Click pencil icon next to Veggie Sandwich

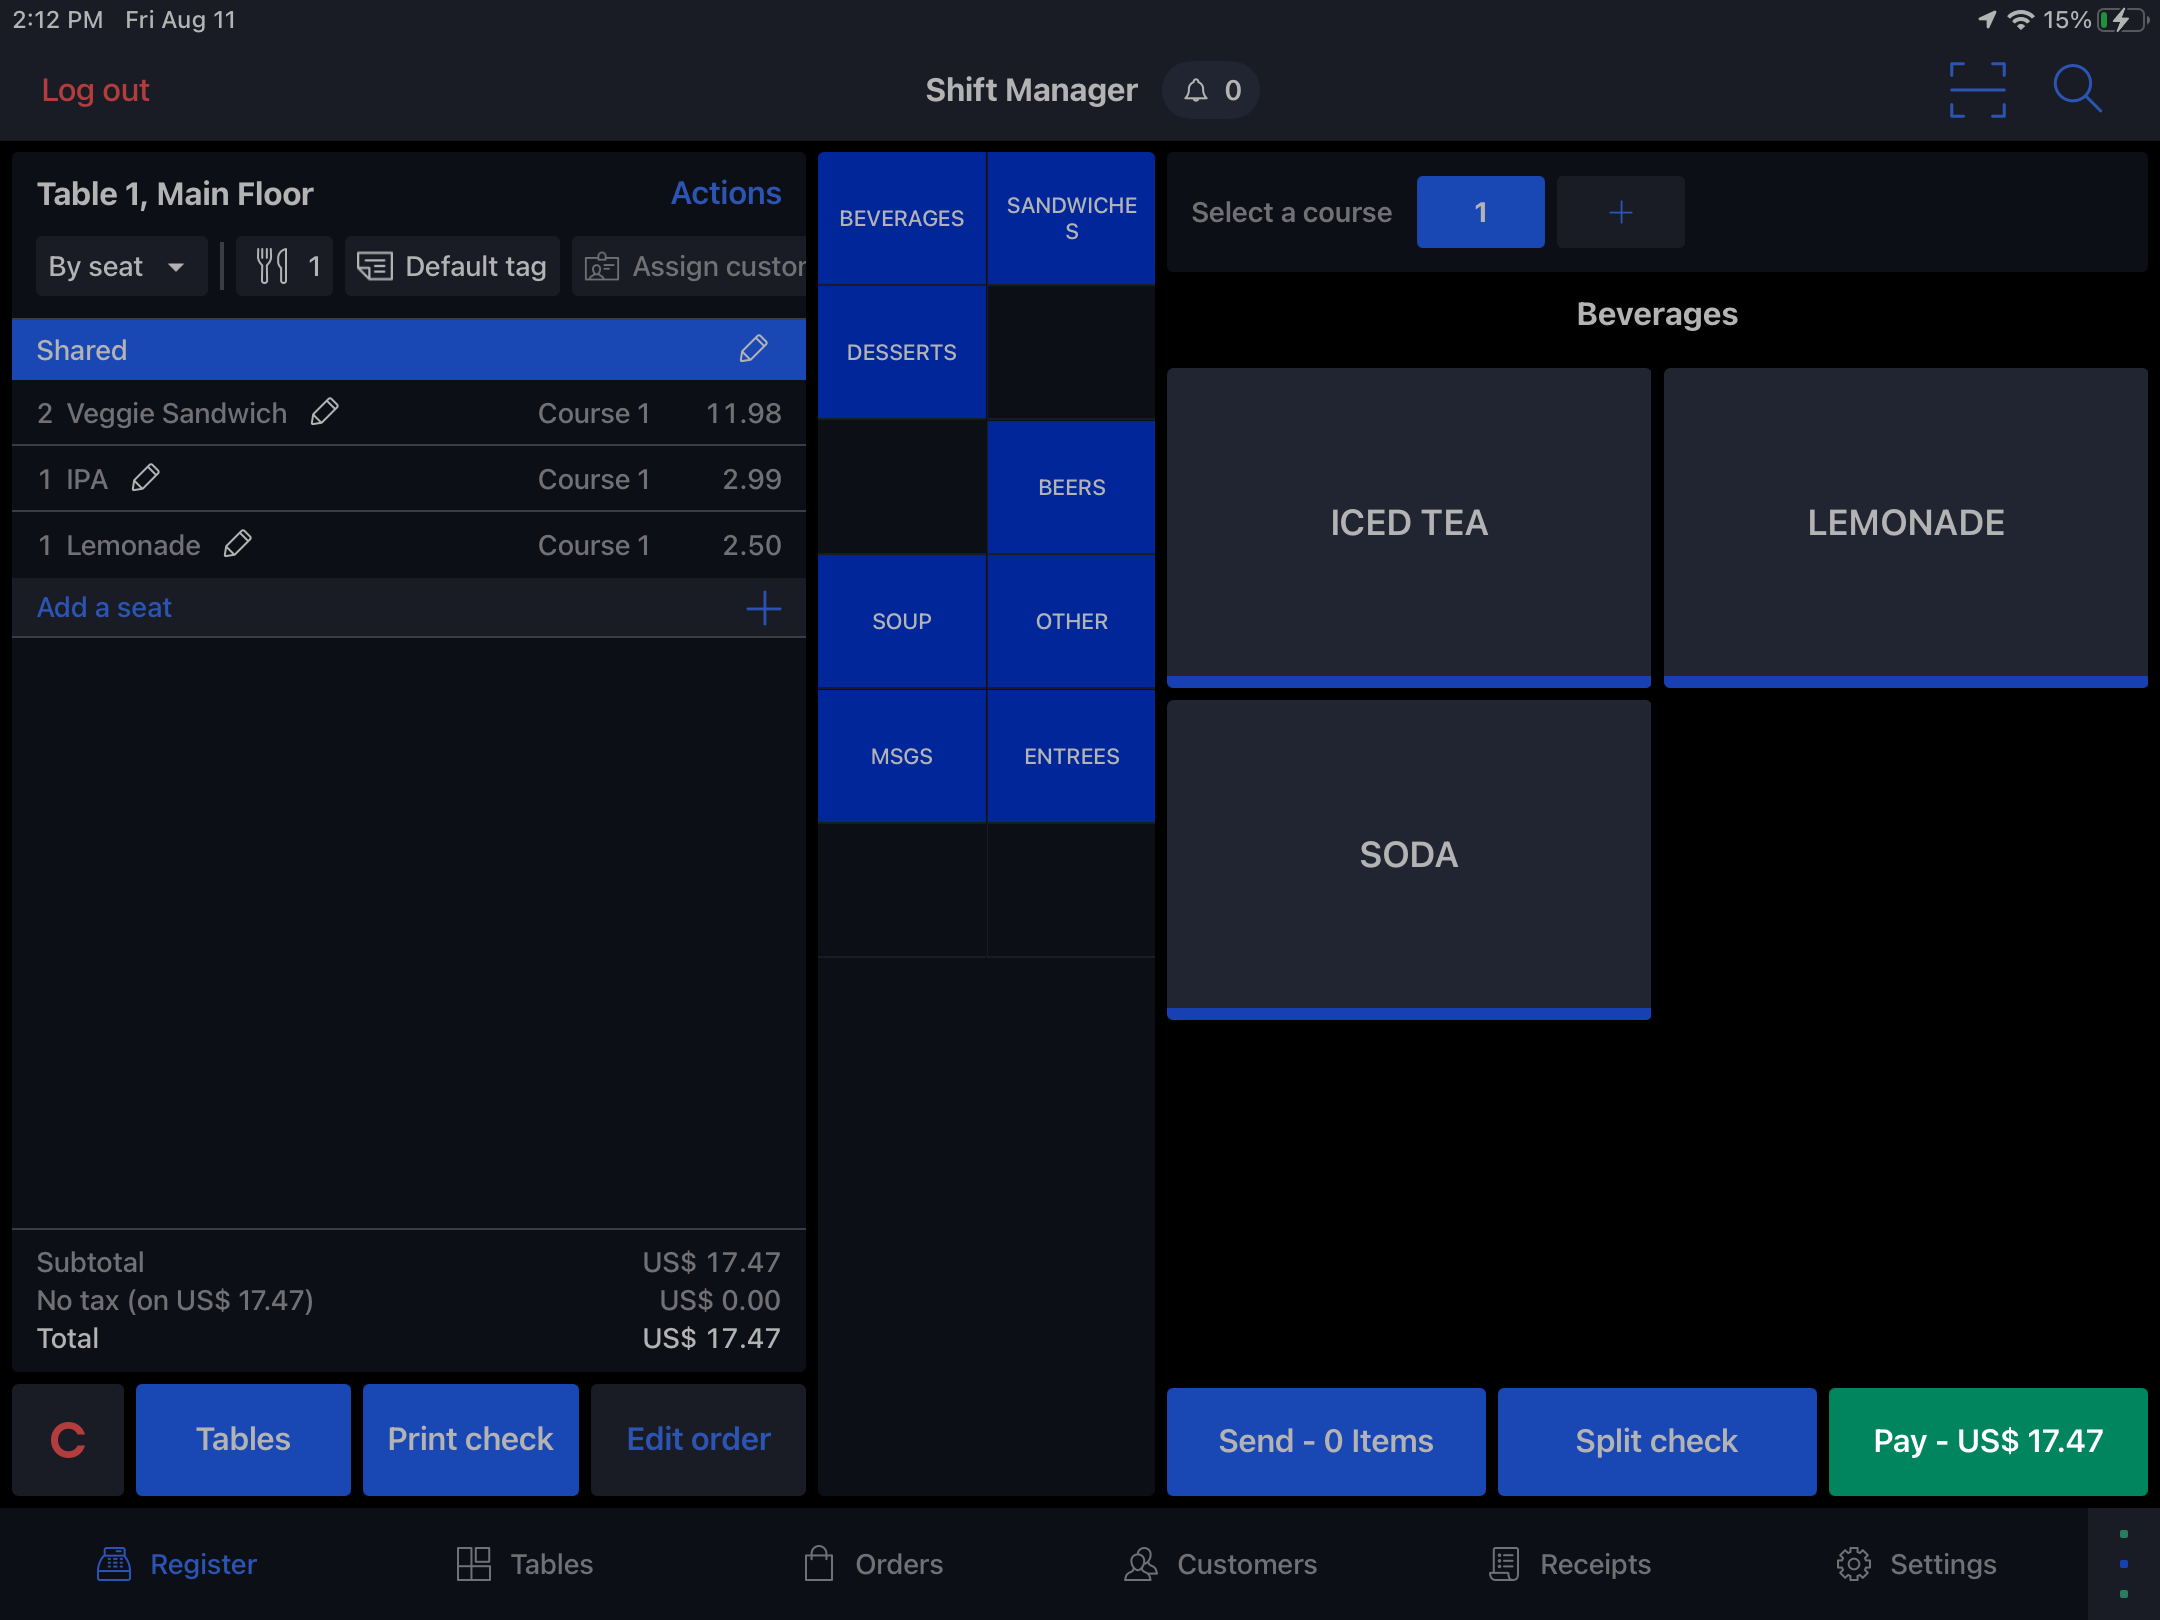[x=324, y=412]
